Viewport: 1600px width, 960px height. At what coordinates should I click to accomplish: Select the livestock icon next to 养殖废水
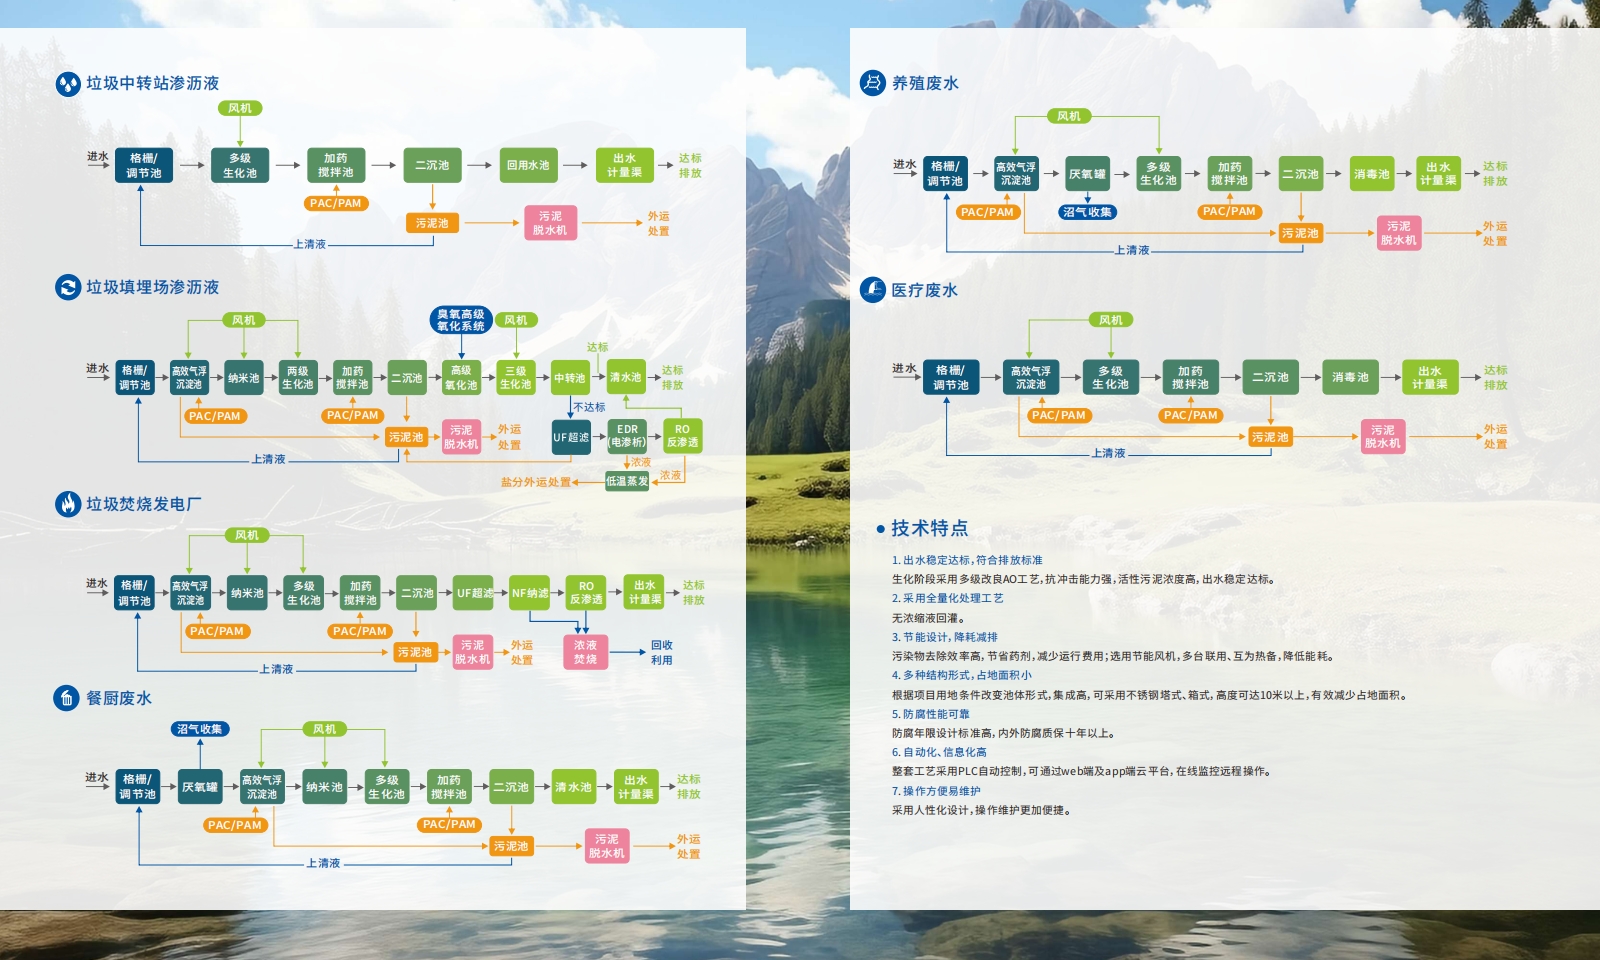point(873,83)
